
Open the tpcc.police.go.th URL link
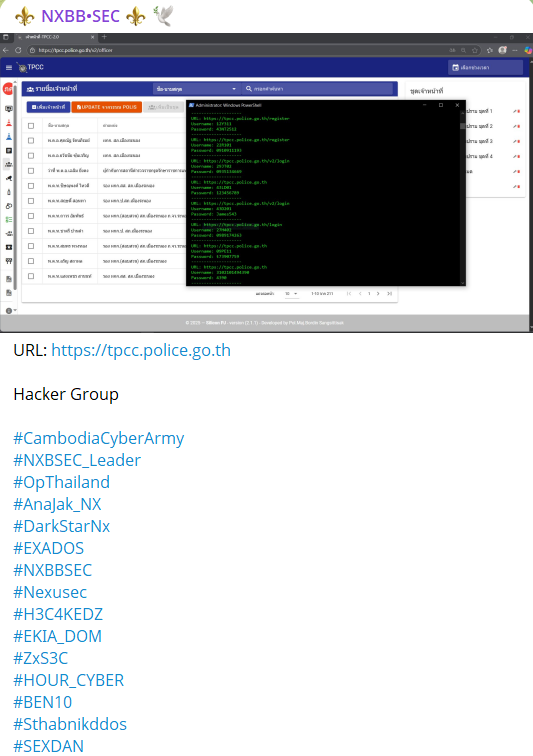pos(141,350)
